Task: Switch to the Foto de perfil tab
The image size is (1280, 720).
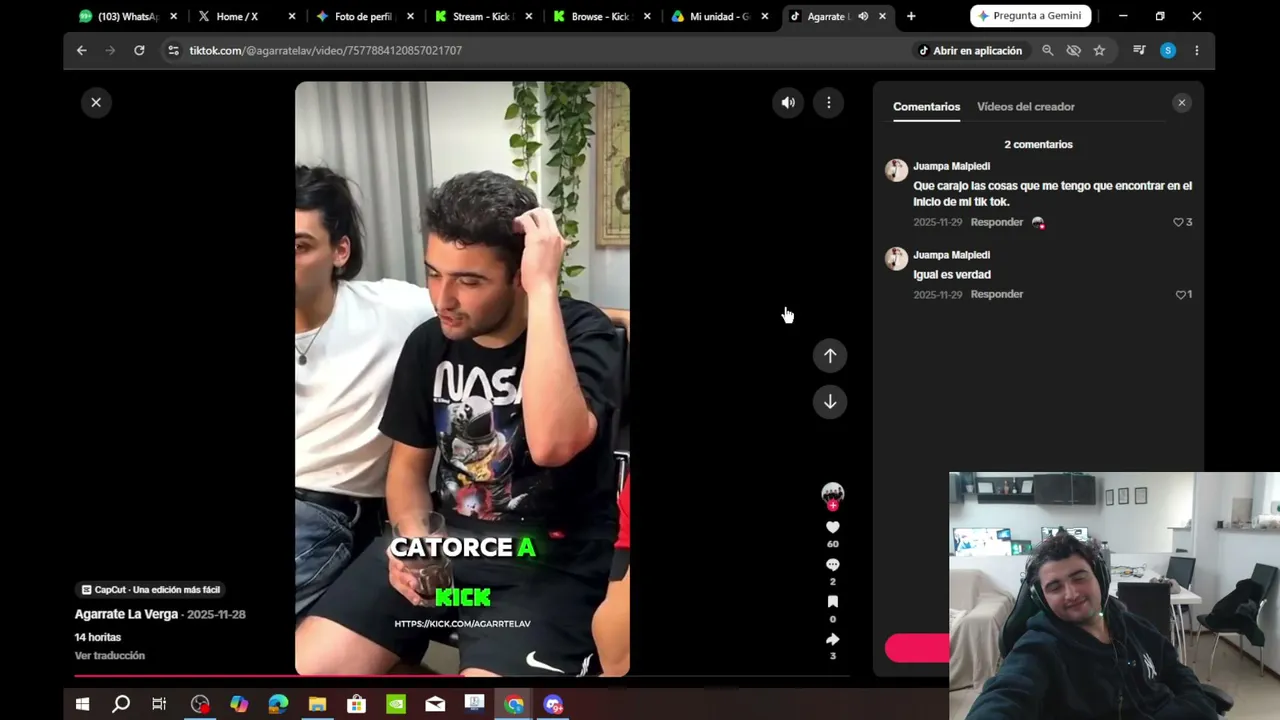Action: pyautogui.click(x=363, y=16)
